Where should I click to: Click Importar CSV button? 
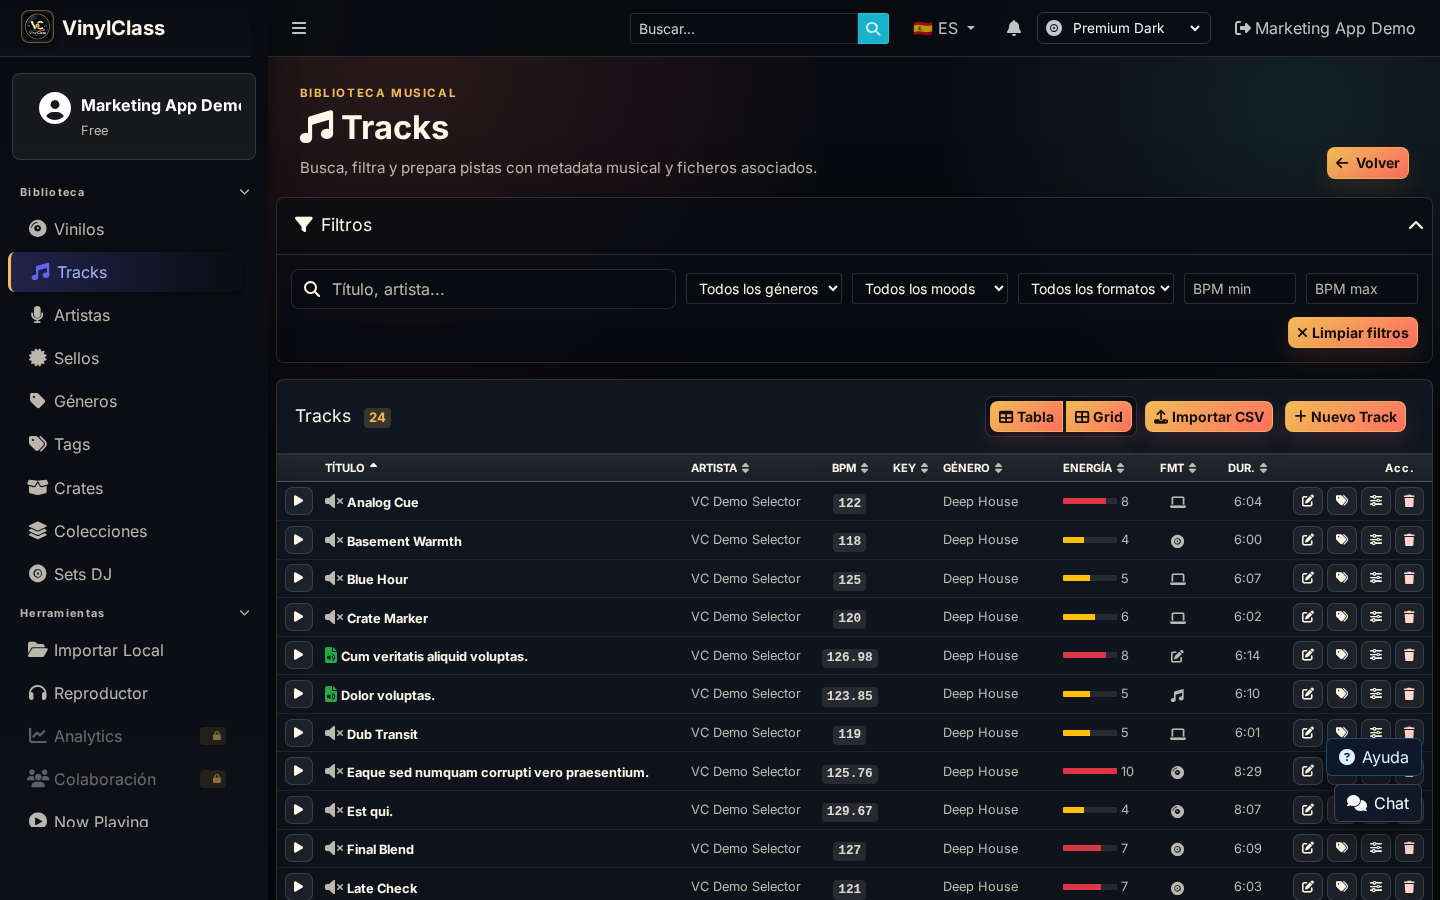pos(1209,417)
